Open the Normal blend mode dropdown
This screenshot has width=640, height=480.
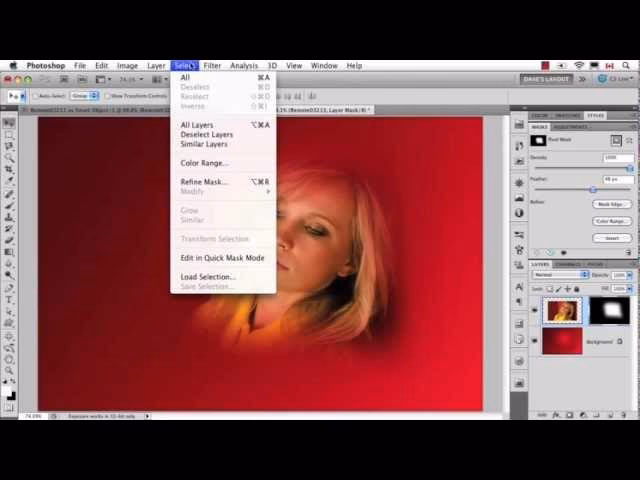click(560, 275)
